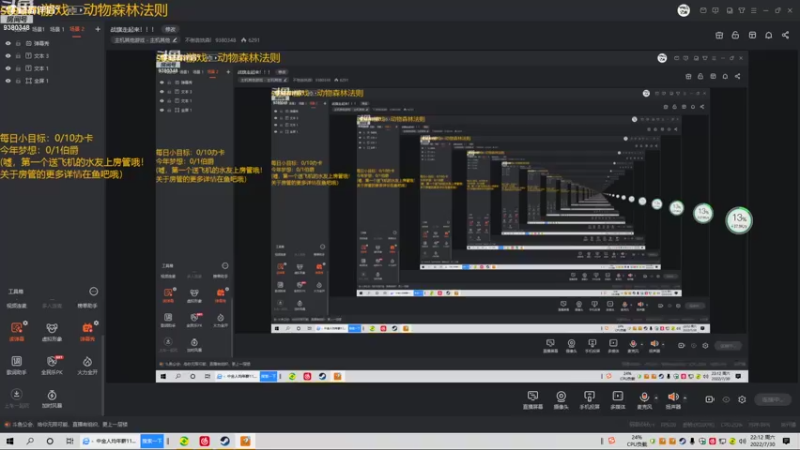Click the unlock icon in top-right toolbar

[735, 35]
